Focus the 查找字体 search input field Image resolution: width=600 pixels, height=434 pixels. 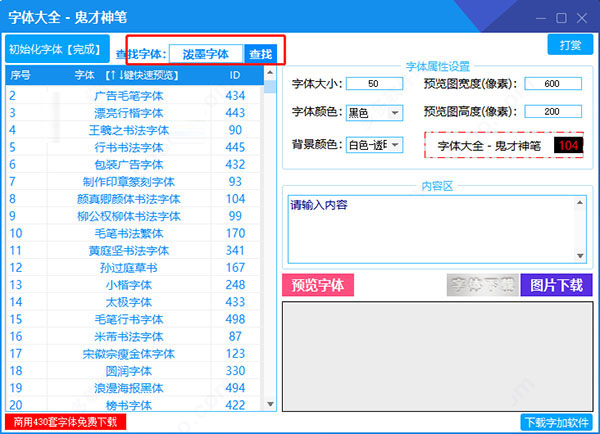coord(206,54)
